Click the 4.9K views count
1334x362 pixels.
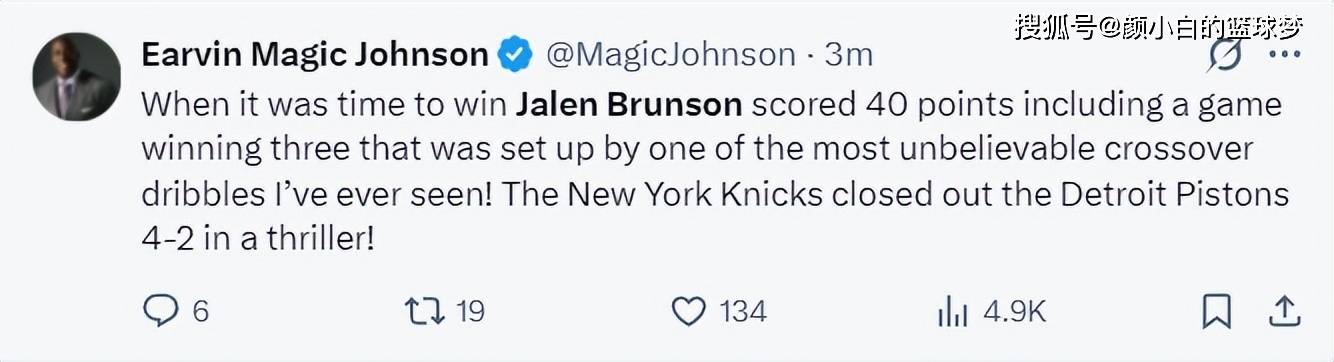(1015, 312)
